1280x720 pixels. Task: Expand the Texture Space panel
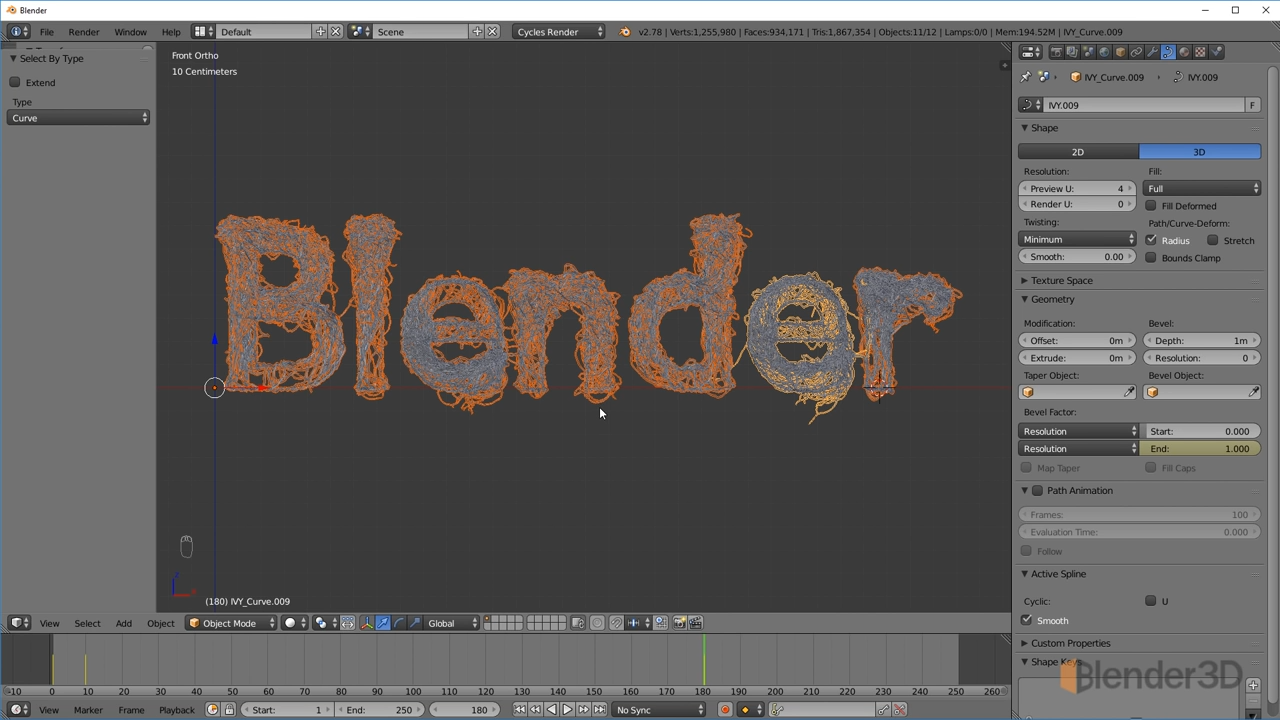[1061, 281]
